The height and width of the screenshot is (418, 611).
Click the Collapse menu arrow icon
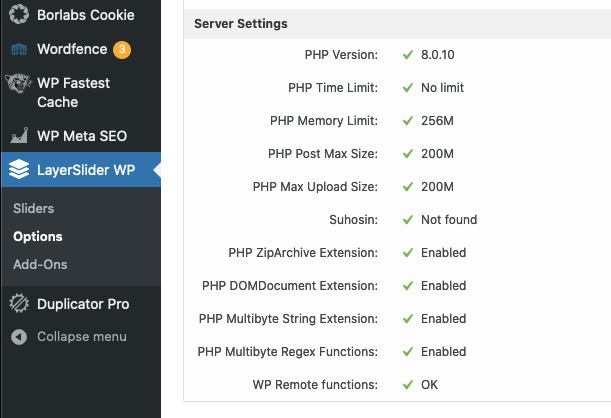point(19,337)
